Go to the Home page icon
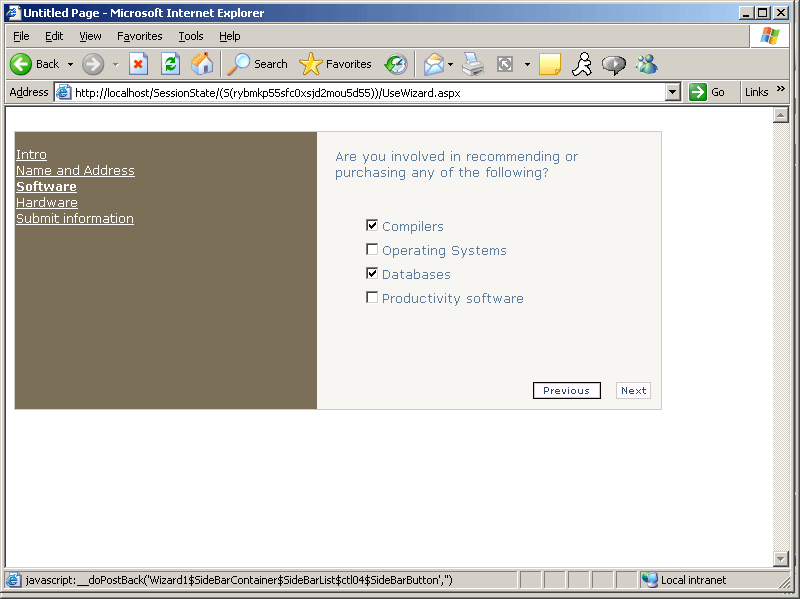800x599 pixels. [202, 64]
